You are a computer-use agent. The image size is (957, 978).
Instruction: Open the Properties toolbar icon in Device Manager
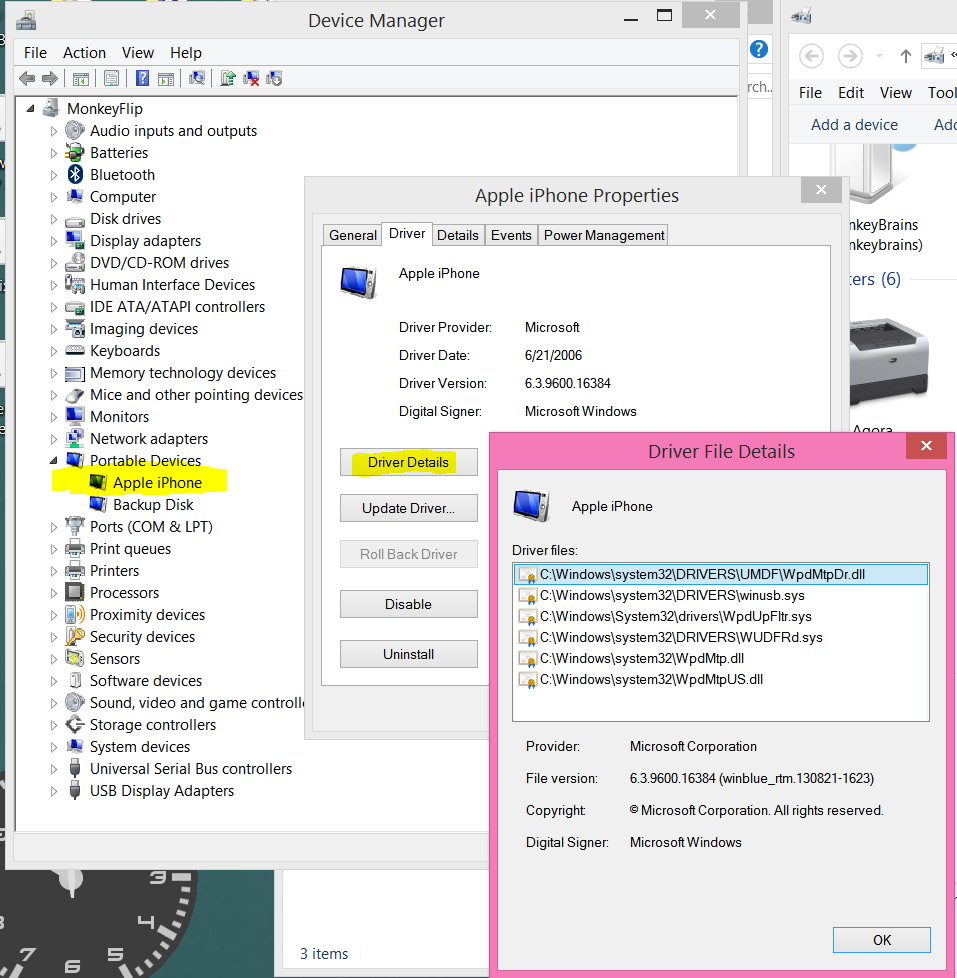pos(112,79)
